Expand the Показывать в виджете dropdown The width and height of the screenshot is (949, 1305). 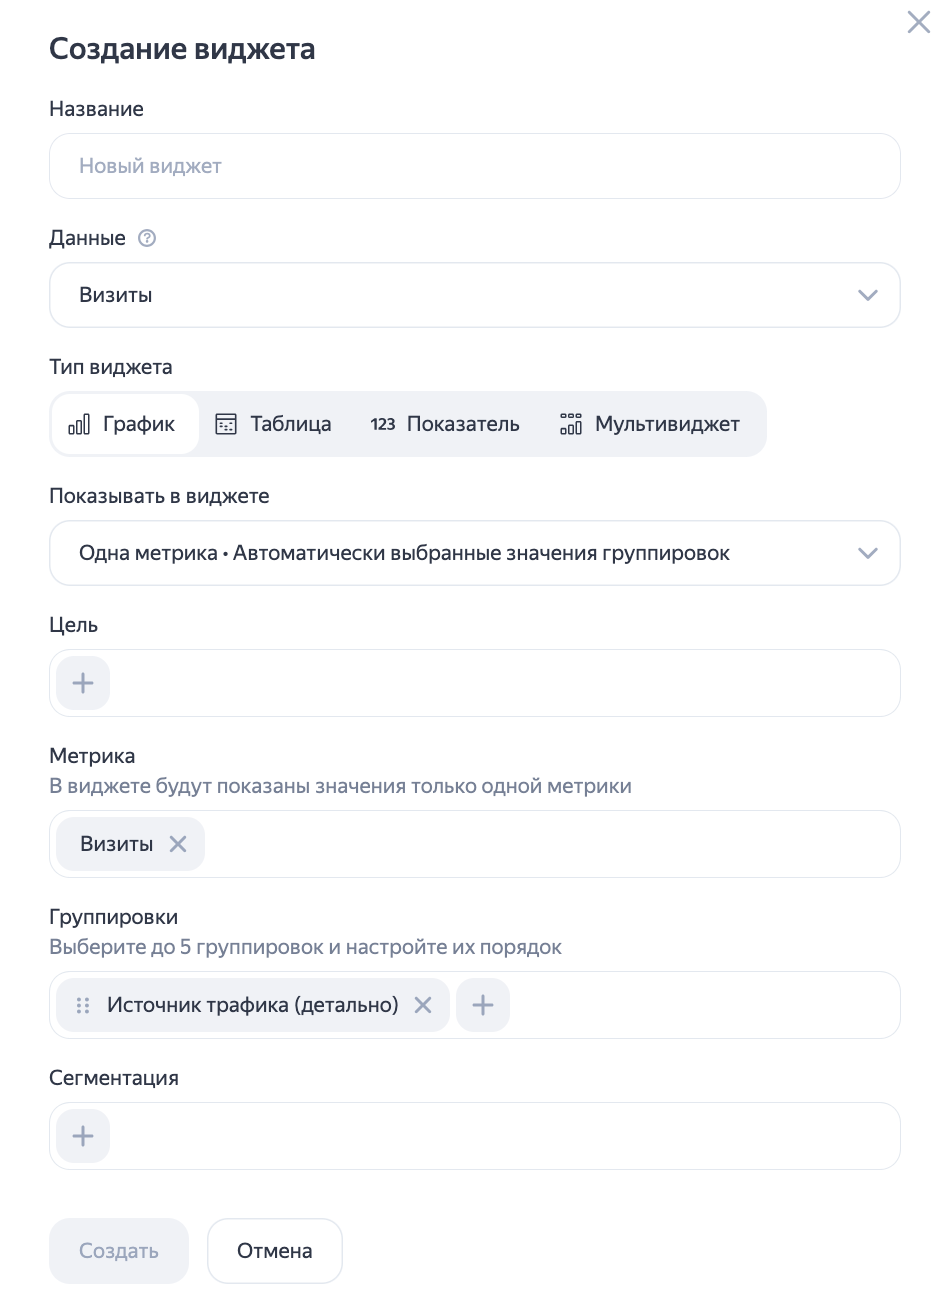point(474,553)
